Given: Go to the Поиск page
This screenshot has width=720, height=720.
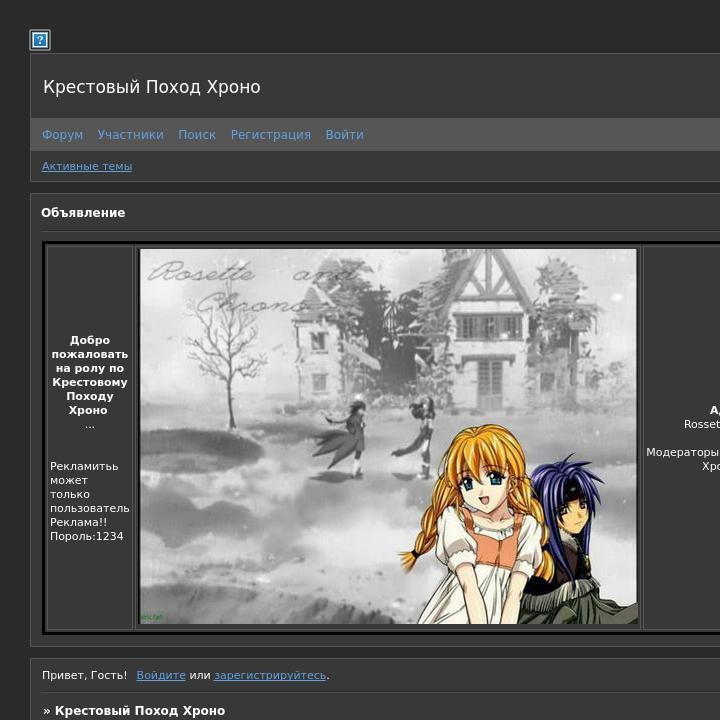Looking at the screenshot, I should pyautogui.click(x=197, y=135).
